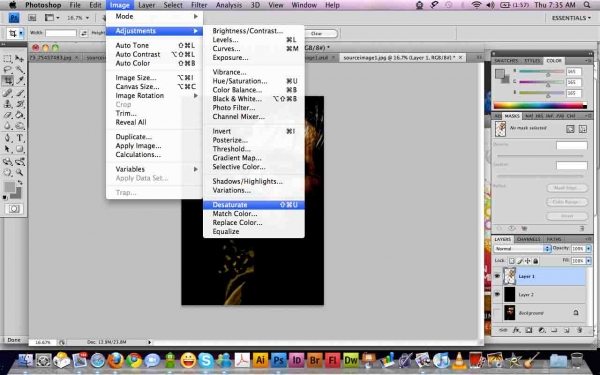Screen dimensions: 600x375
Task: Add a layer style via fx icon
Action: tap(516, 330)
